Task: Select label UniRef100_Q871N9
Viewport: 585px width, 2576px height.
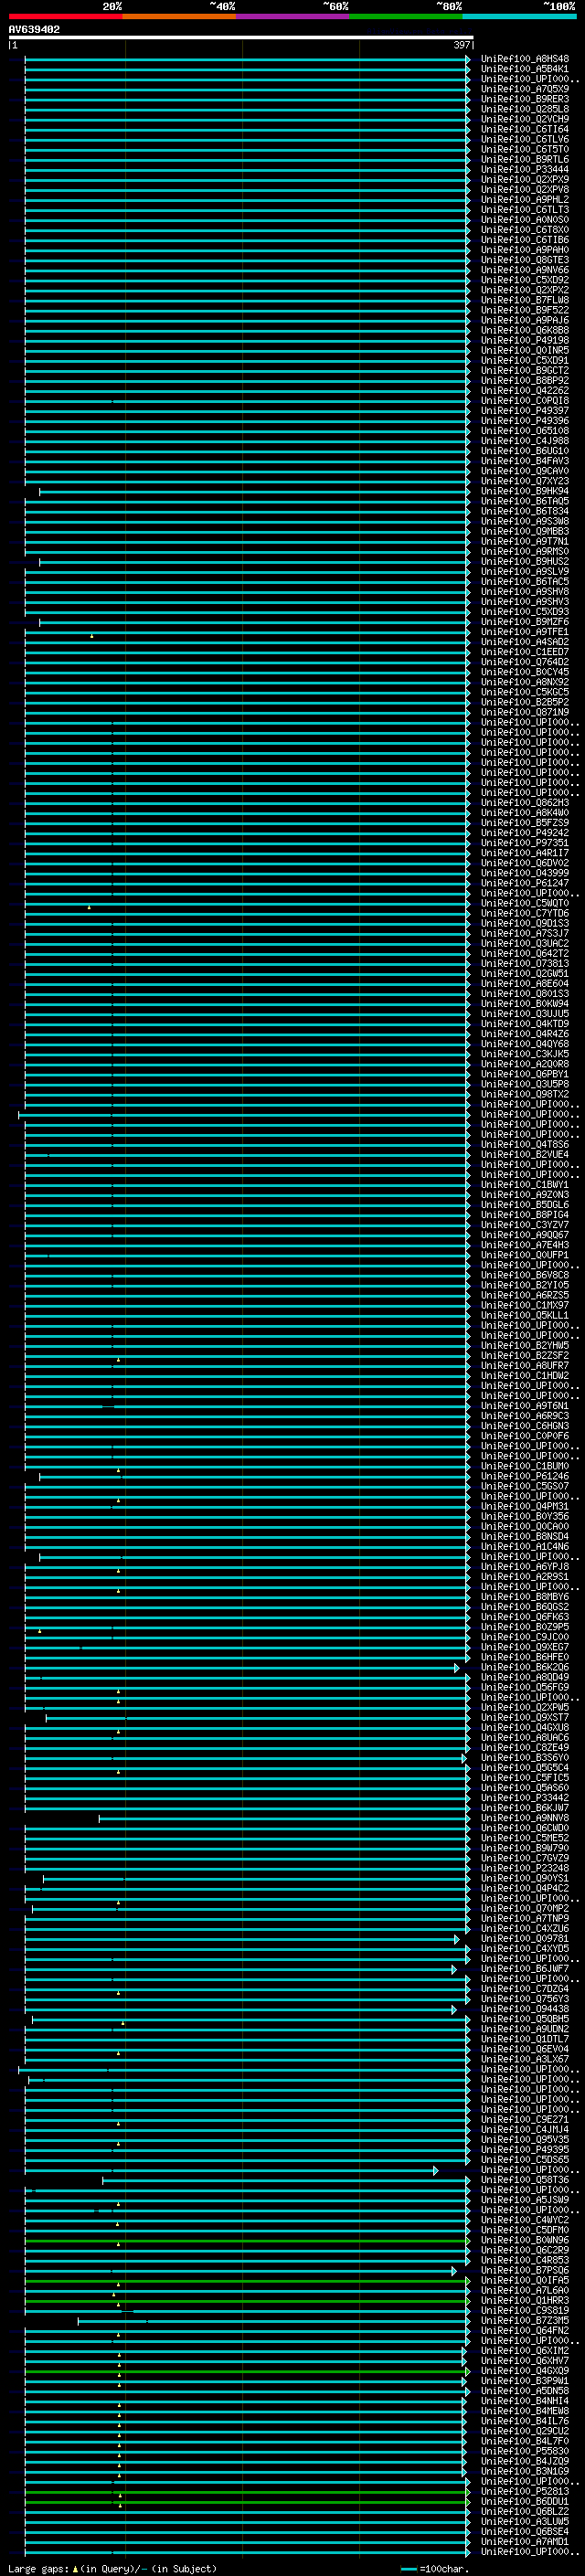Action: point(525,712)
